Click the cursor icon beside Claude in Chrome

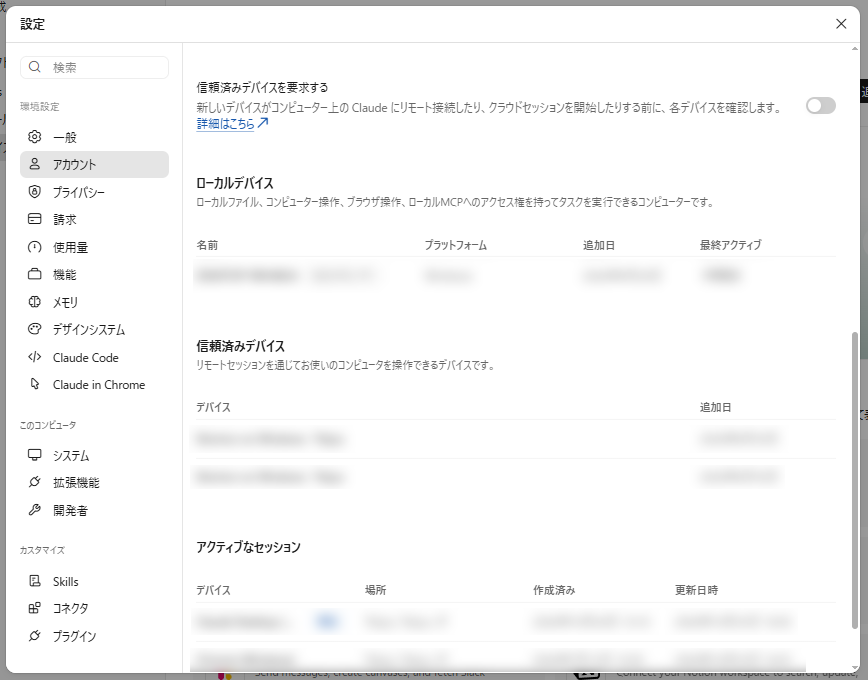pos(34,384)
